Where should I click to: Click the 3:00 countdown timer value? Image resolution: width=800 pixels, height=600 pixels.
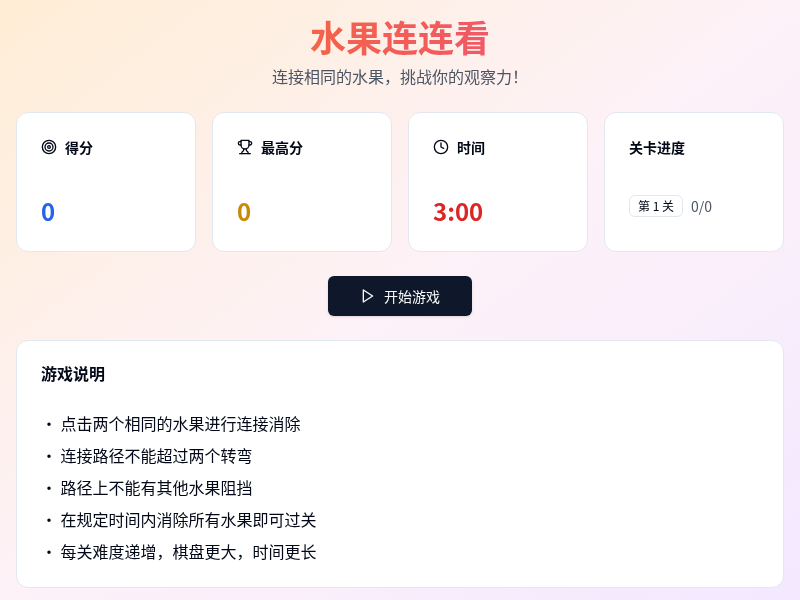(458, 212)
